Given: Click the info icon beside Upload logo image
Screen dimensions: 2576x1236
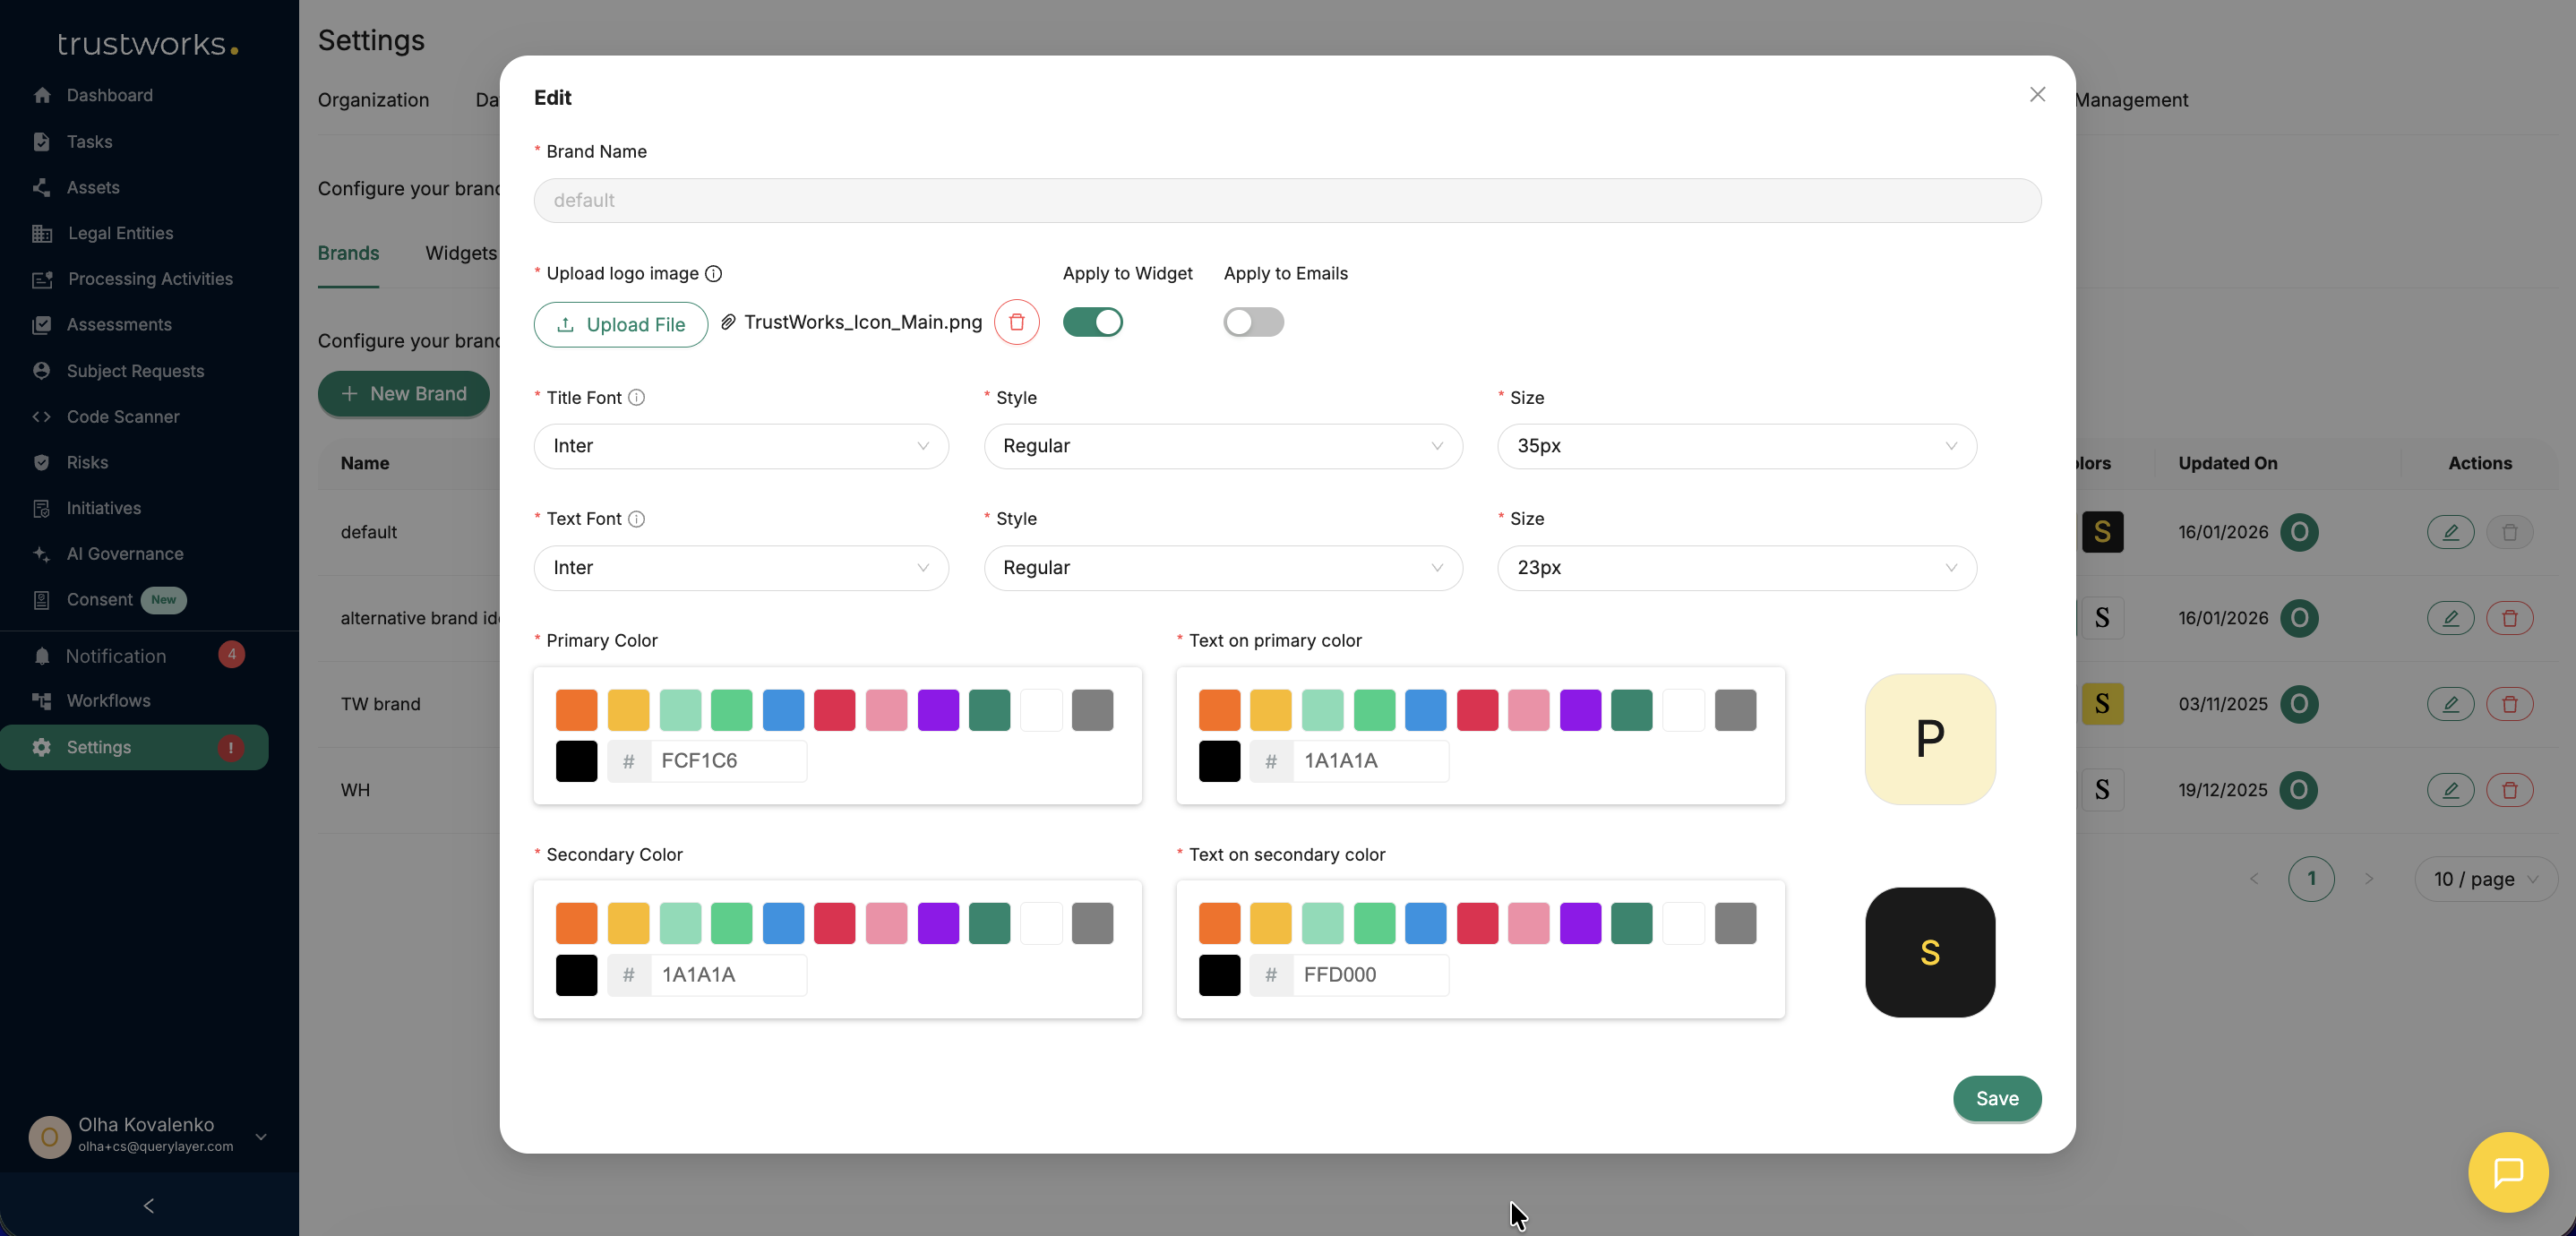Looking at the screenshot, I should pos(713,274).
